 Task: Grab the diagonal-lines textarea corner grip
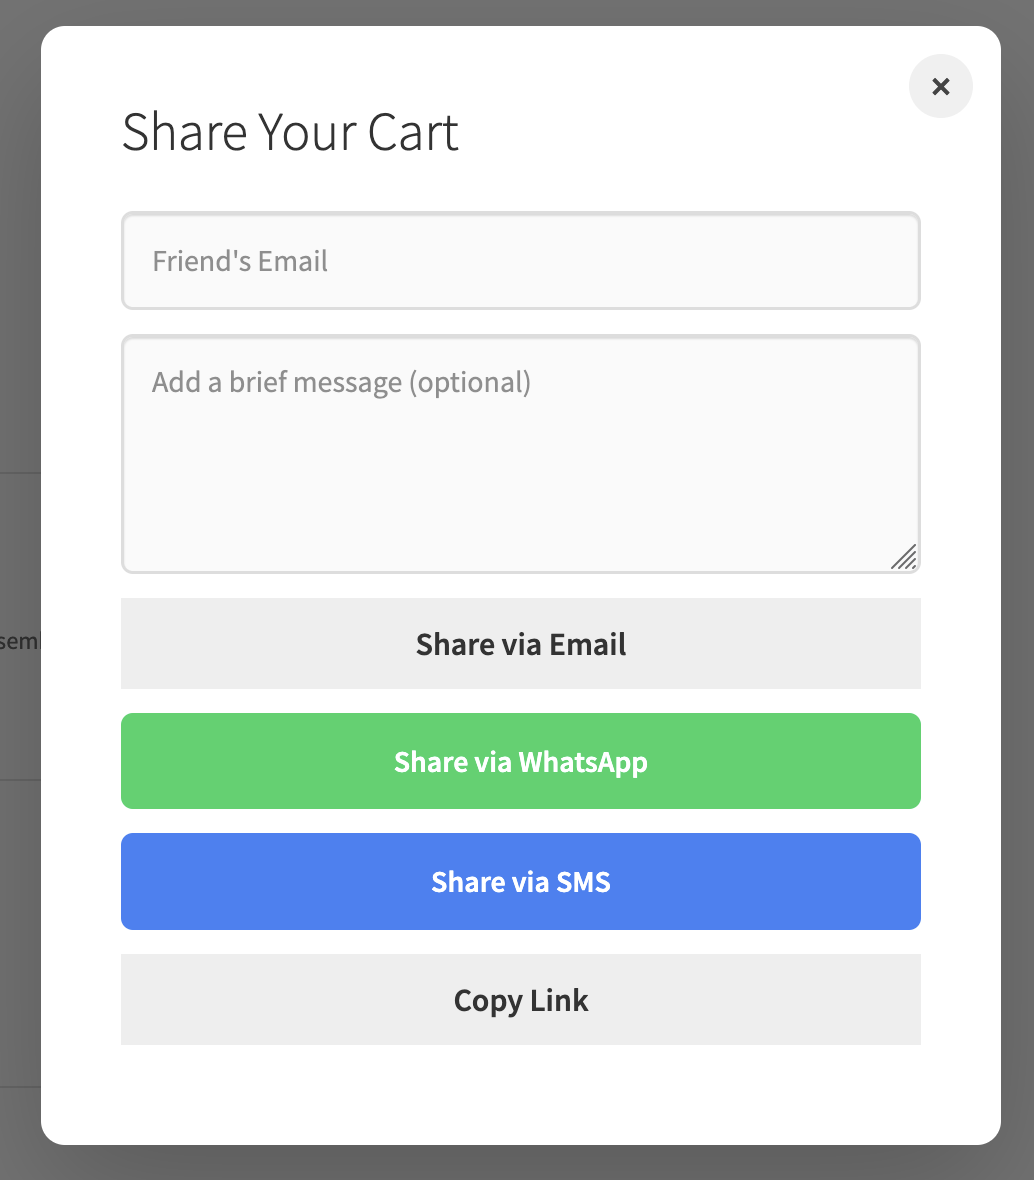point(904,557)
